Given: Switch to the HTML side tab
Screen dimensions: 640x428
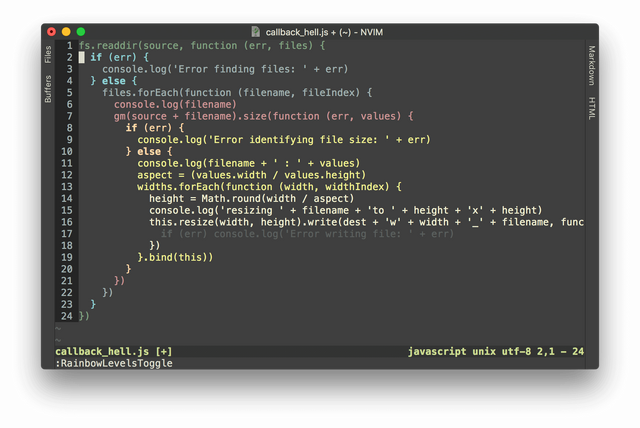Looking at the screenshot, I should click(x=592, y=108).
